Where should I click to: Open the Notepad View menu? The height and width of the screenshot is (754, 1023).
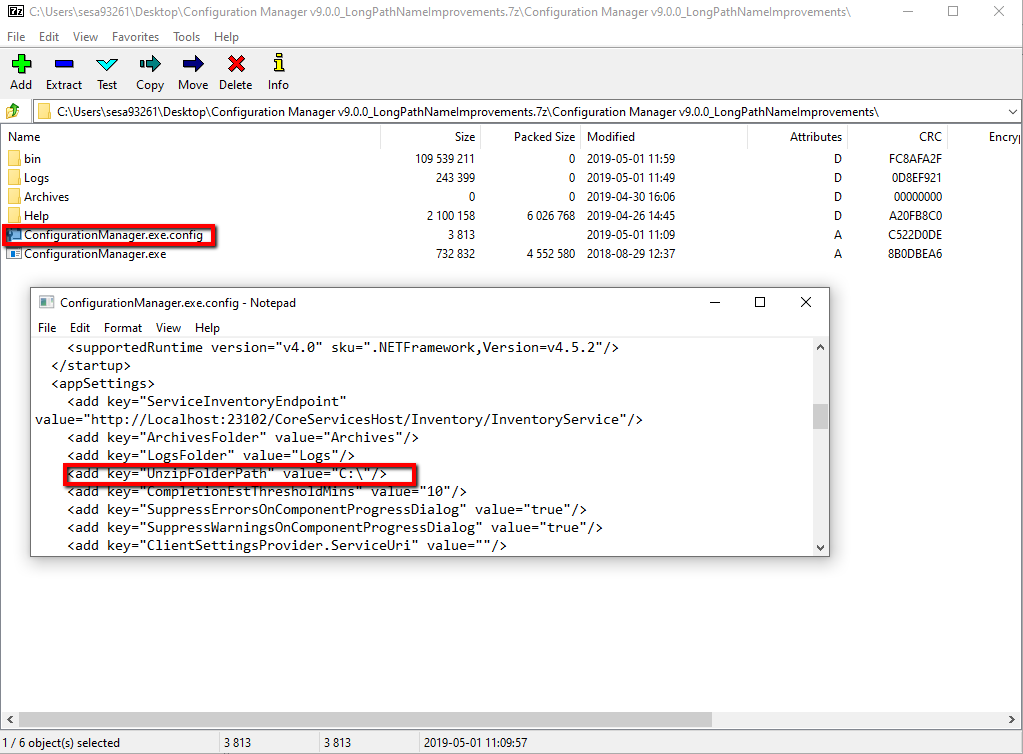pos(168,327)
